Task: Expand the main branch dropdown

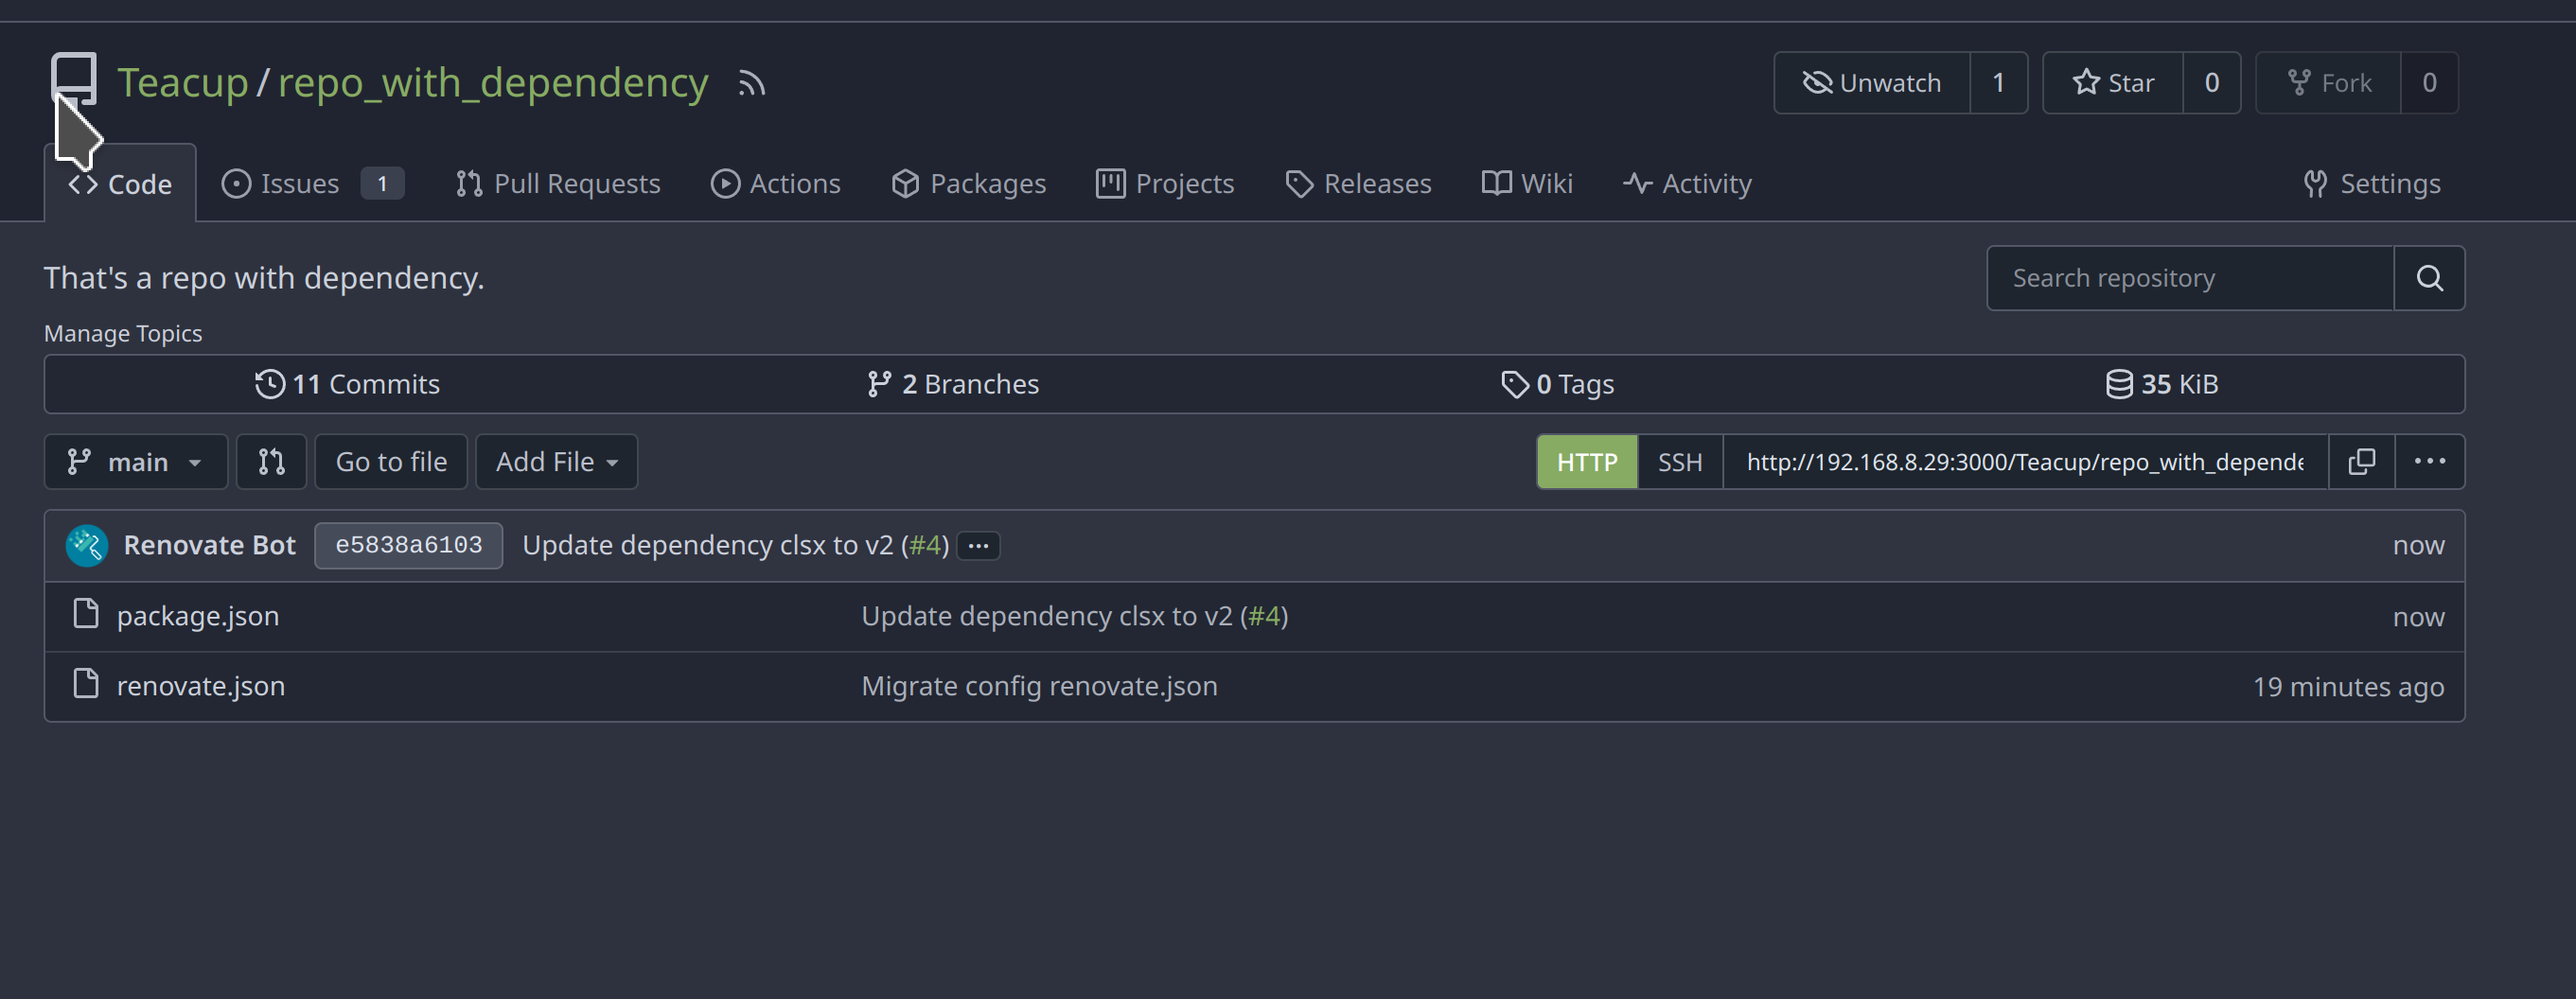Action: 136,462
